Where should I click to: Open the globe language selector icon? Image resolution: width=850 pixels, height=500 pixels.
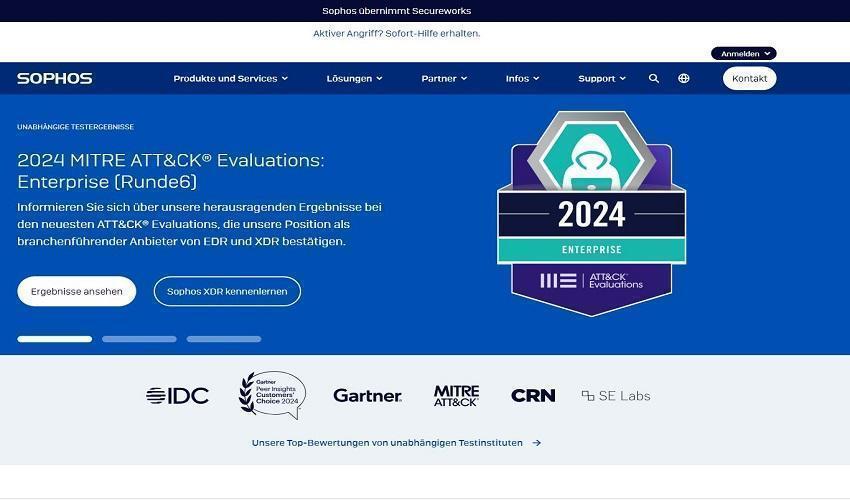coord(684,79)
